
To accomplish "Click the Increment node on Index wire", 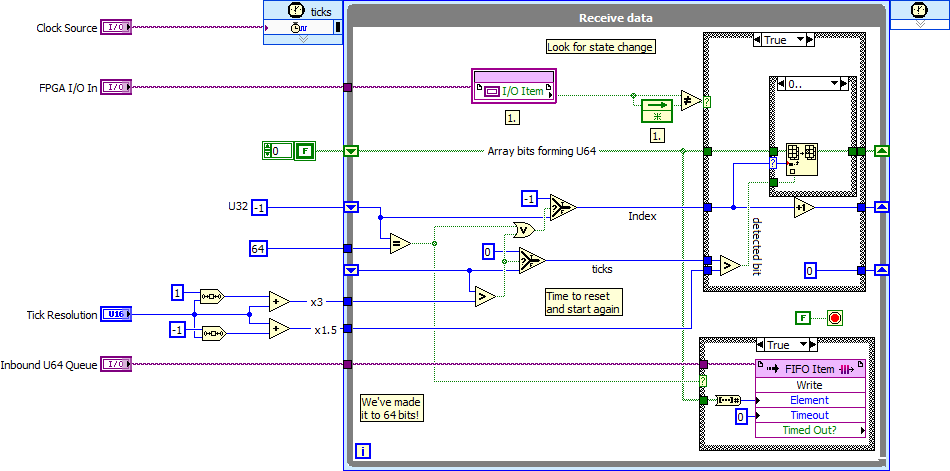I will [x=805, y=207].
